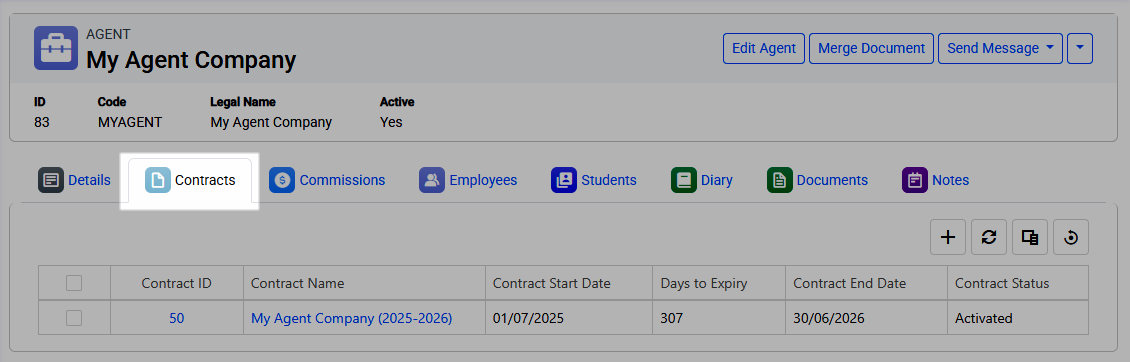Screen dimensions: 1130x362
Task: Click the export icon above contracts table
Action: tap(1030, 237)
